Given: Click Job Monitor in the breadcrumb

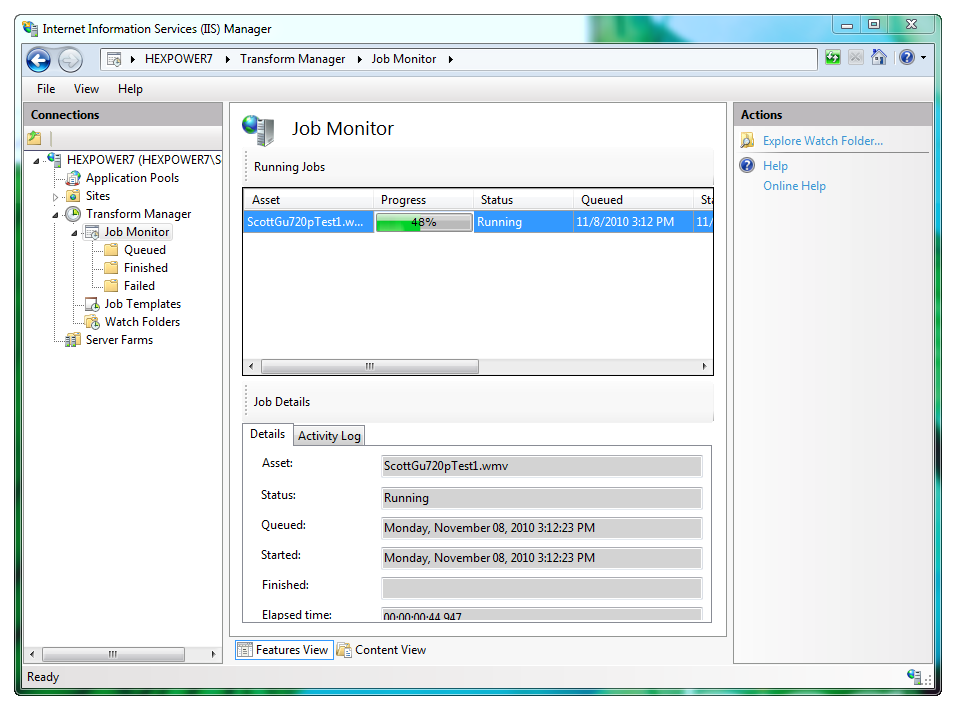Looking at the screenshot, I should (403, 59).
